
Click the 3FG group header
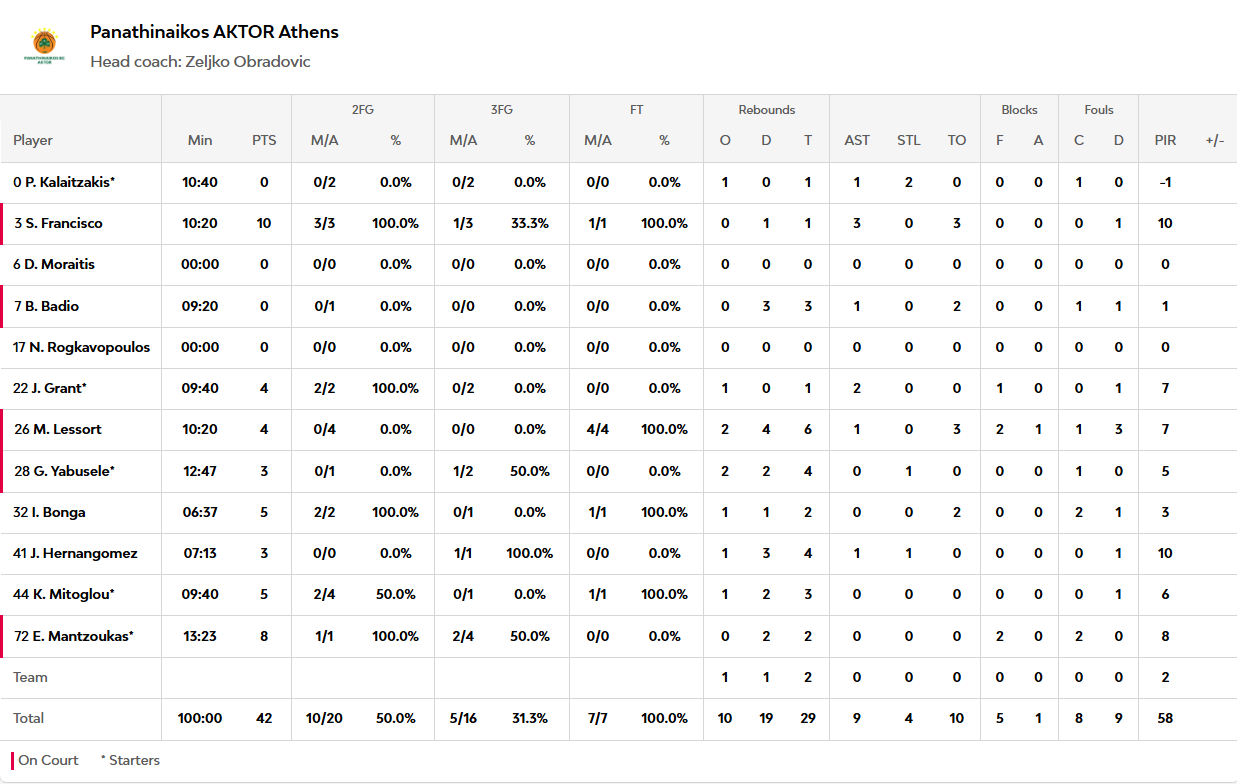(x=501, y=110)
